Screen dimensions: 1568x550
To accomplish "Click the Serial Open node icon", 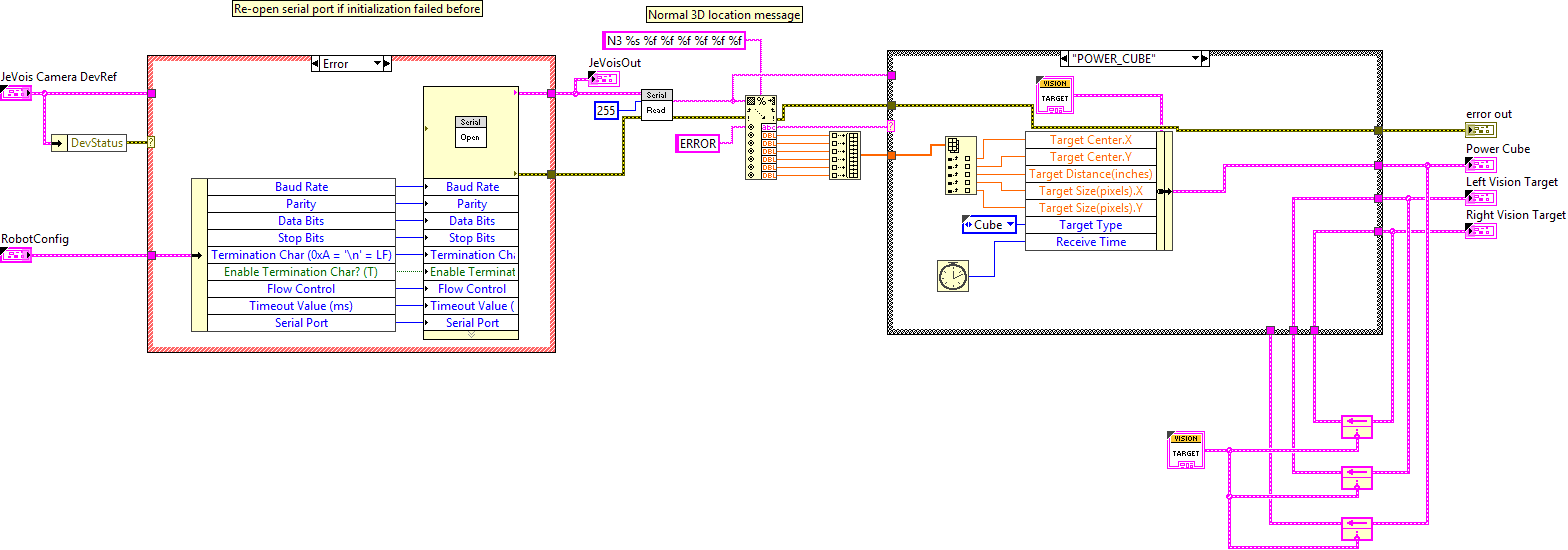I will tap(471, 131).
